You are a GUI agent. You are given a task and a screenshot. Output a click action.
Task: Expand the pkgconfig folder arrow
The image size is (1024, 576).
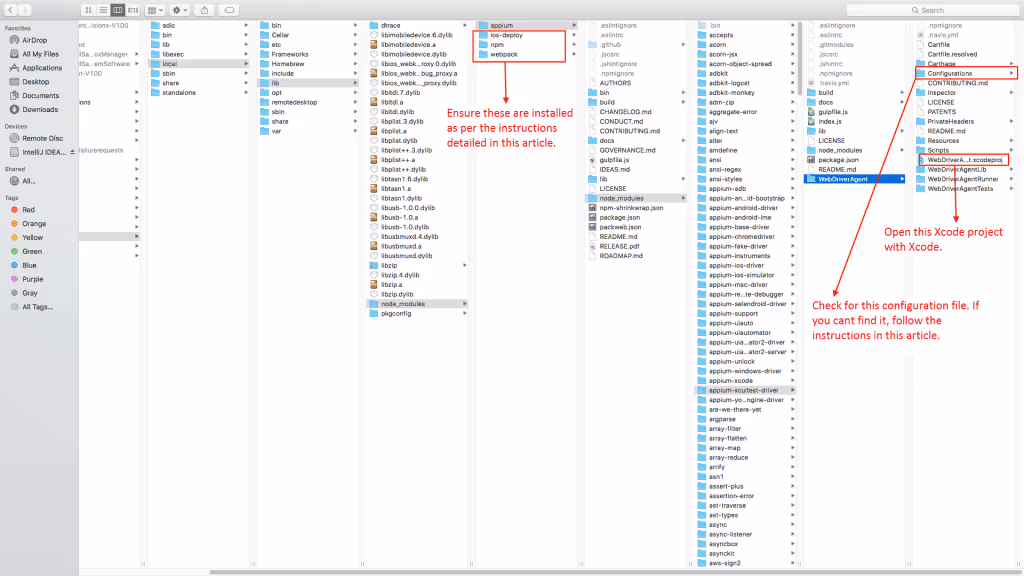(x=465, y=313)
